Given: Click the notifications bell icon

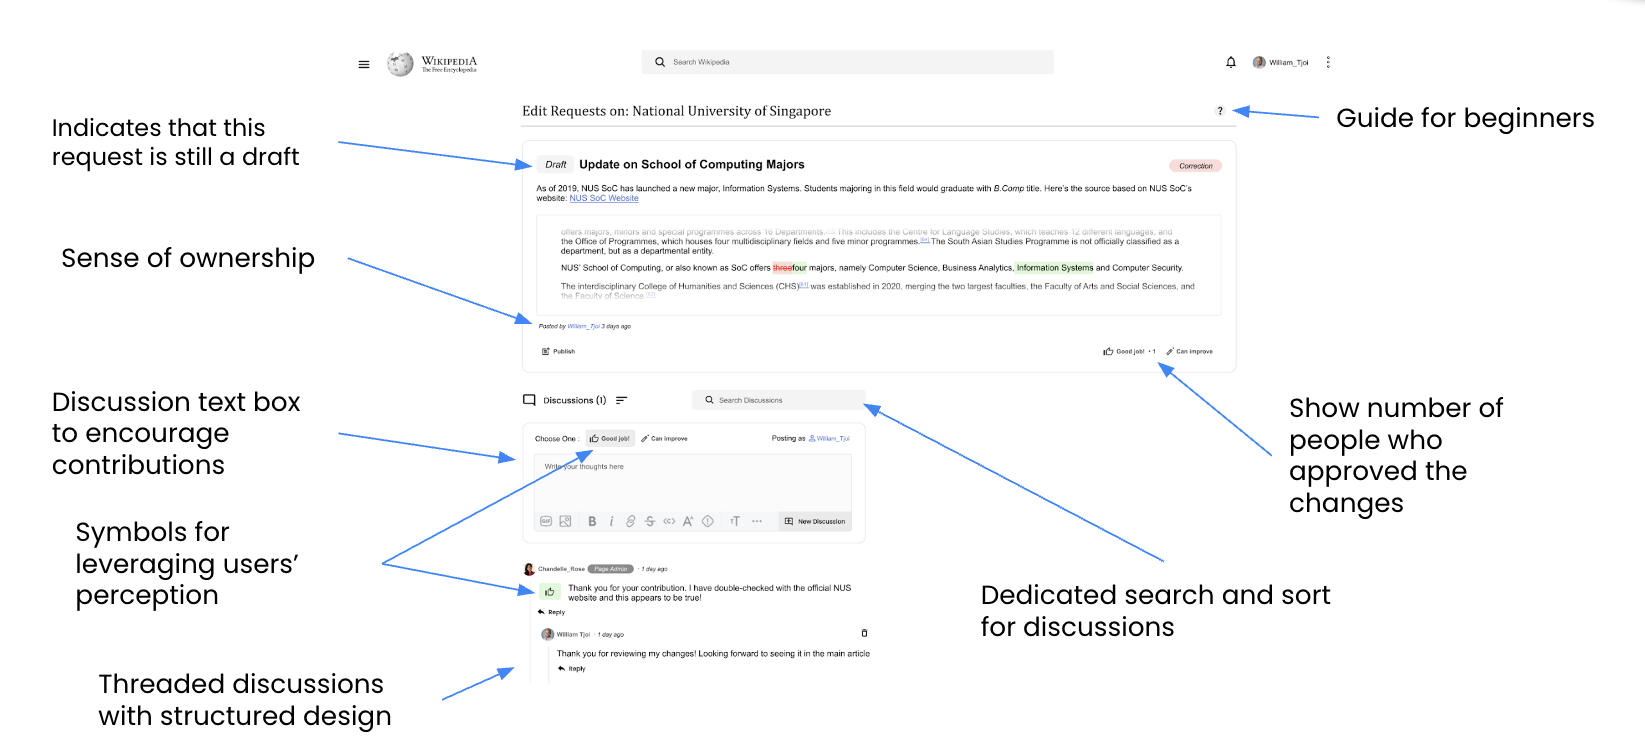Looking at the screenshot, I should [1231, 62].
